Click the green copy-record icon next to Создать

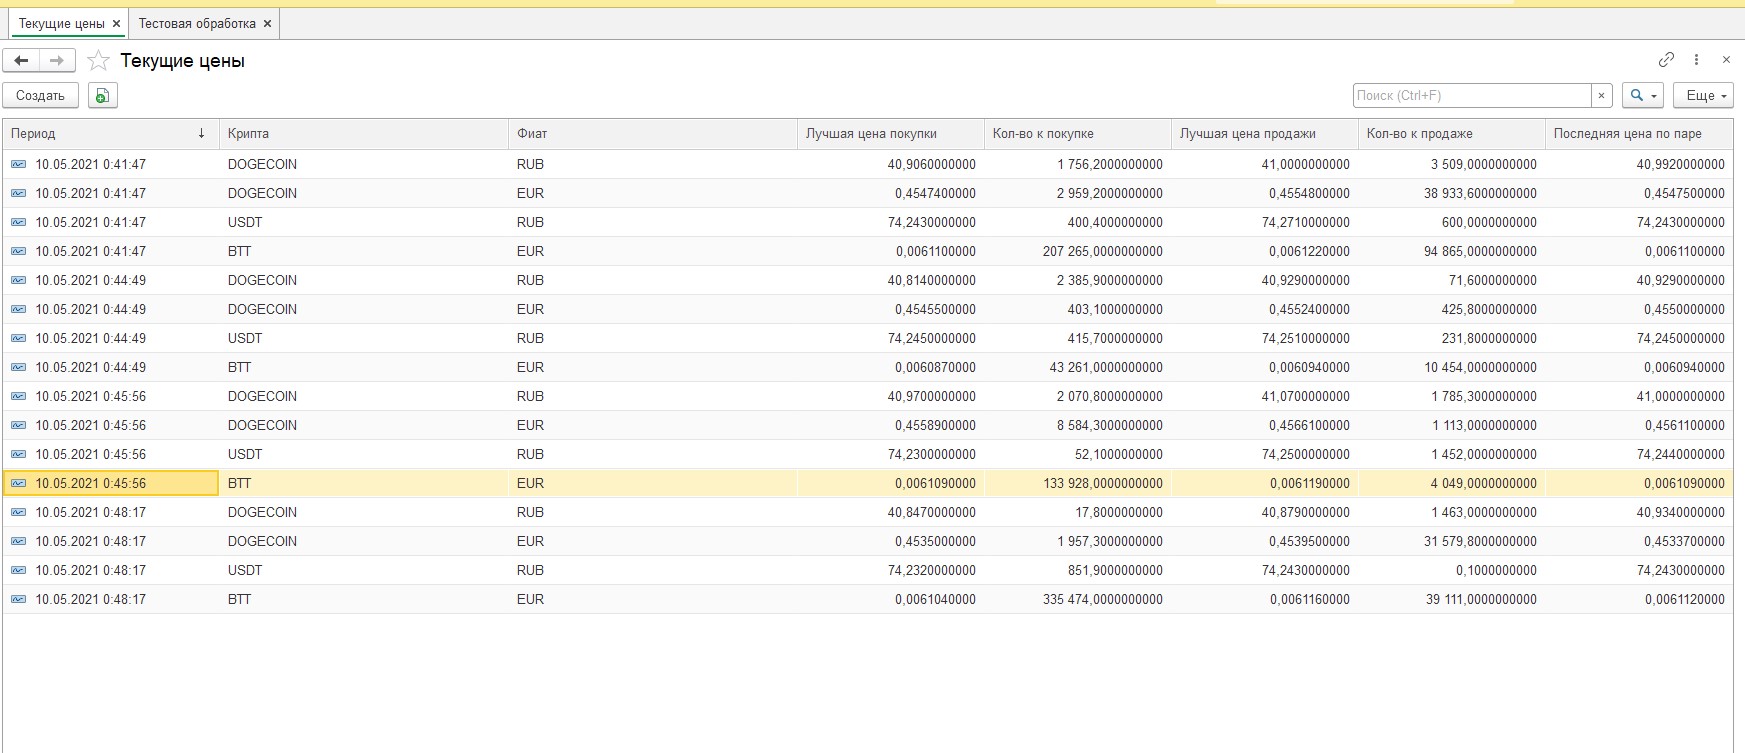(103, 95)
